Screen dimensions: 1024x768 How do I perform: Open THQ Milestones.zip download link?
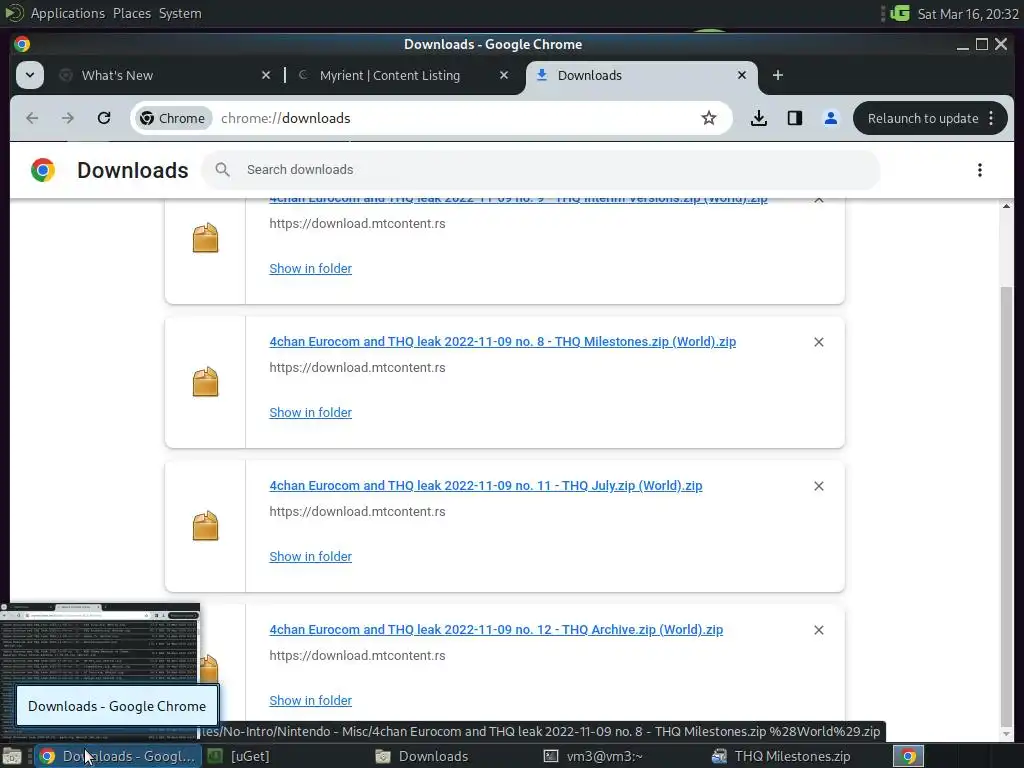[x=502, y=342]
